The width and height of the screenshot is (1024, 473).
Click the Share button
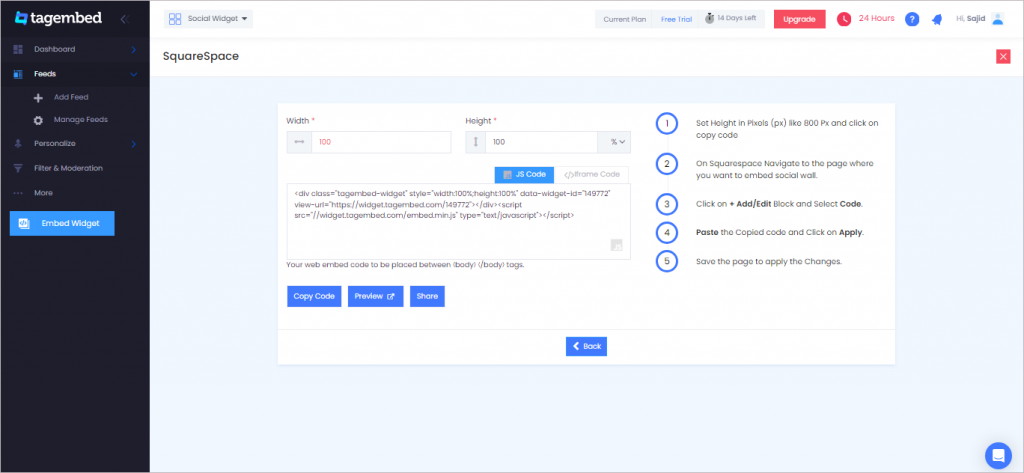click(427, 296)
